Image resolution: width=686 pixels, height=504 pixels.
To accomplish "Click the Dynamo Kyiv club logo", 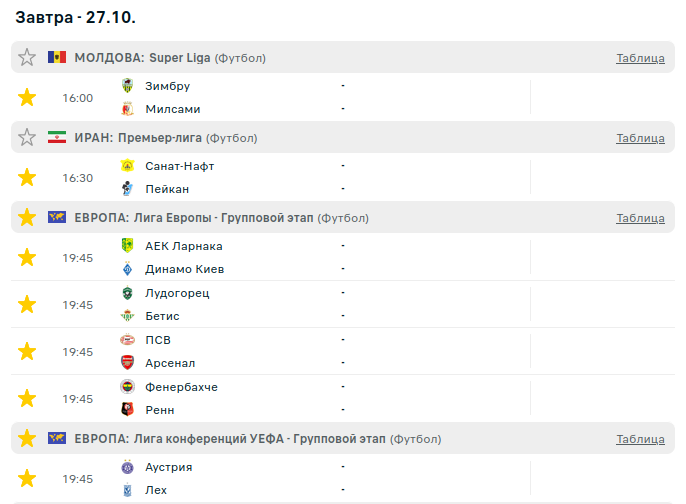I will click(x=127, y=269).
